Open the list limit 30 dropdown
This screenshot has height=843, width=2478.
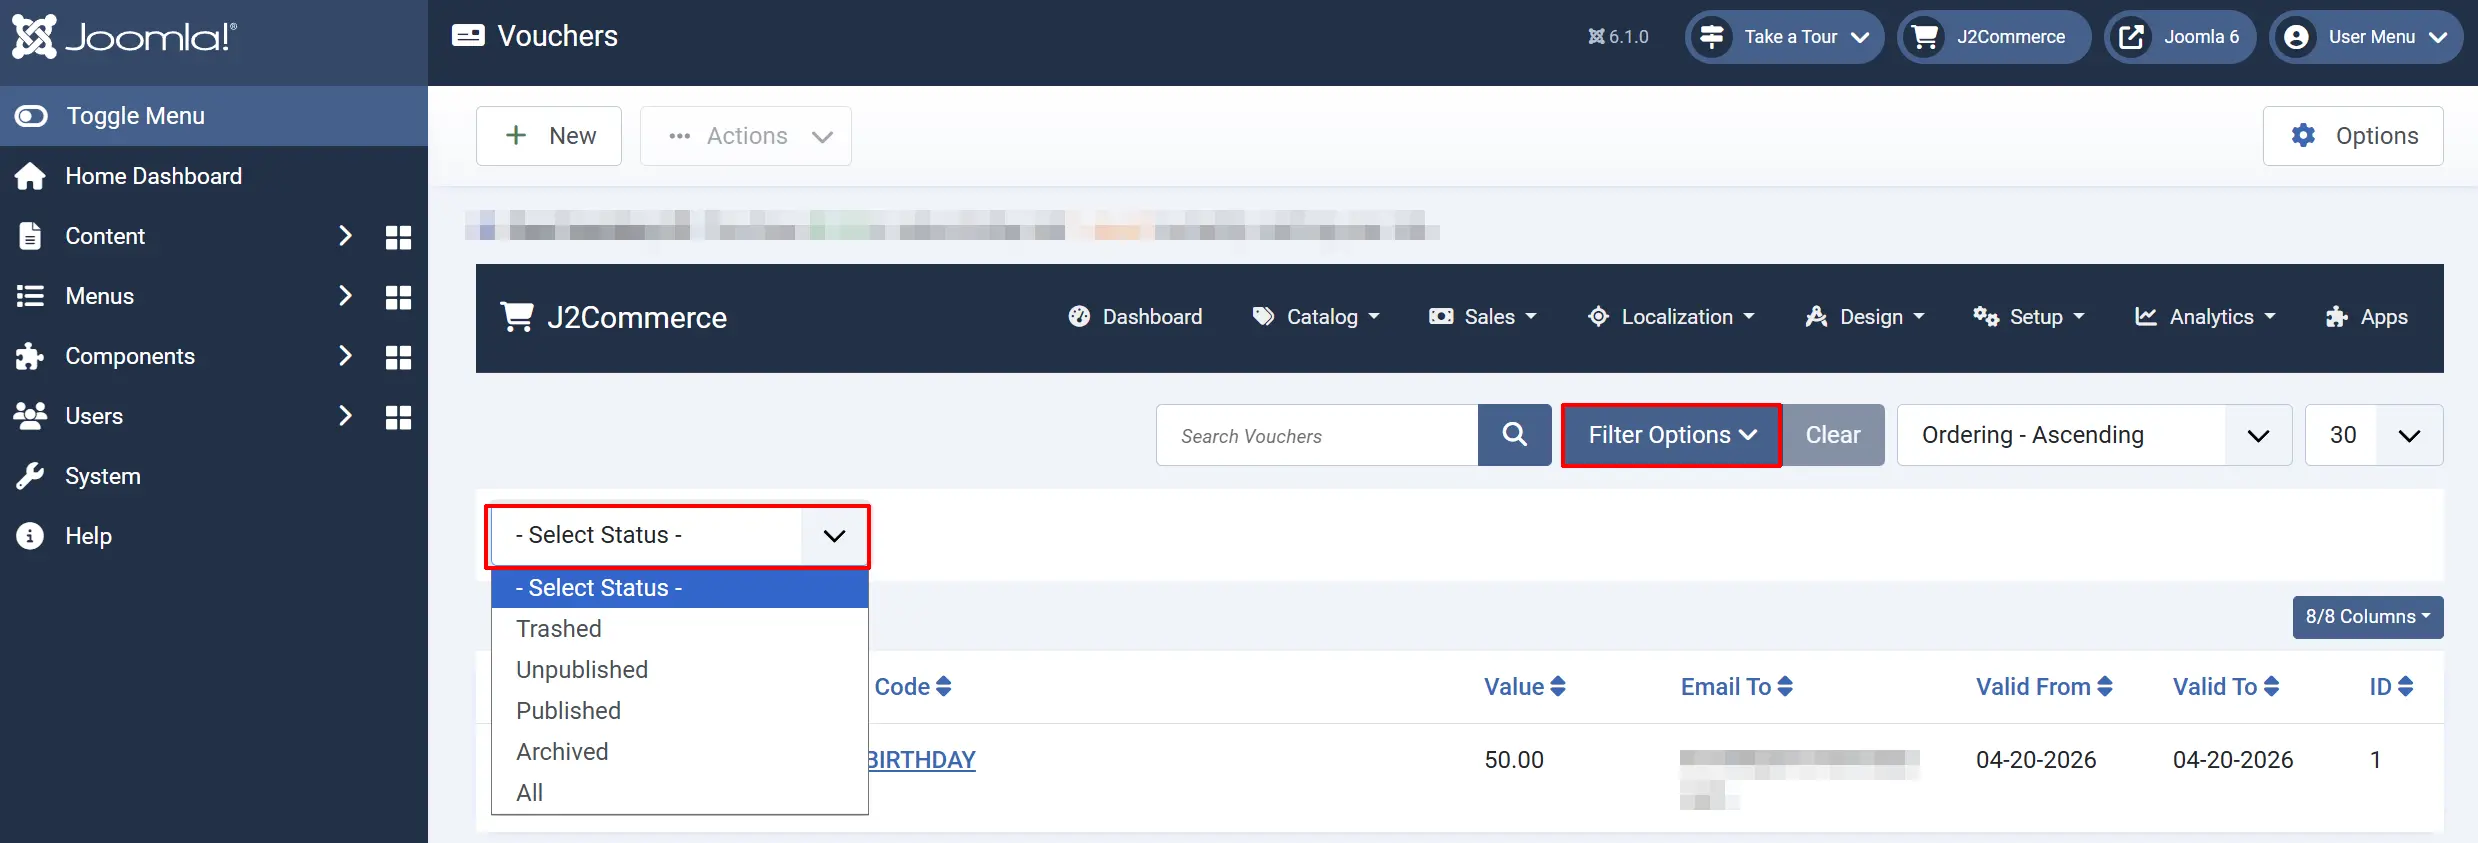coord(2374,435)
